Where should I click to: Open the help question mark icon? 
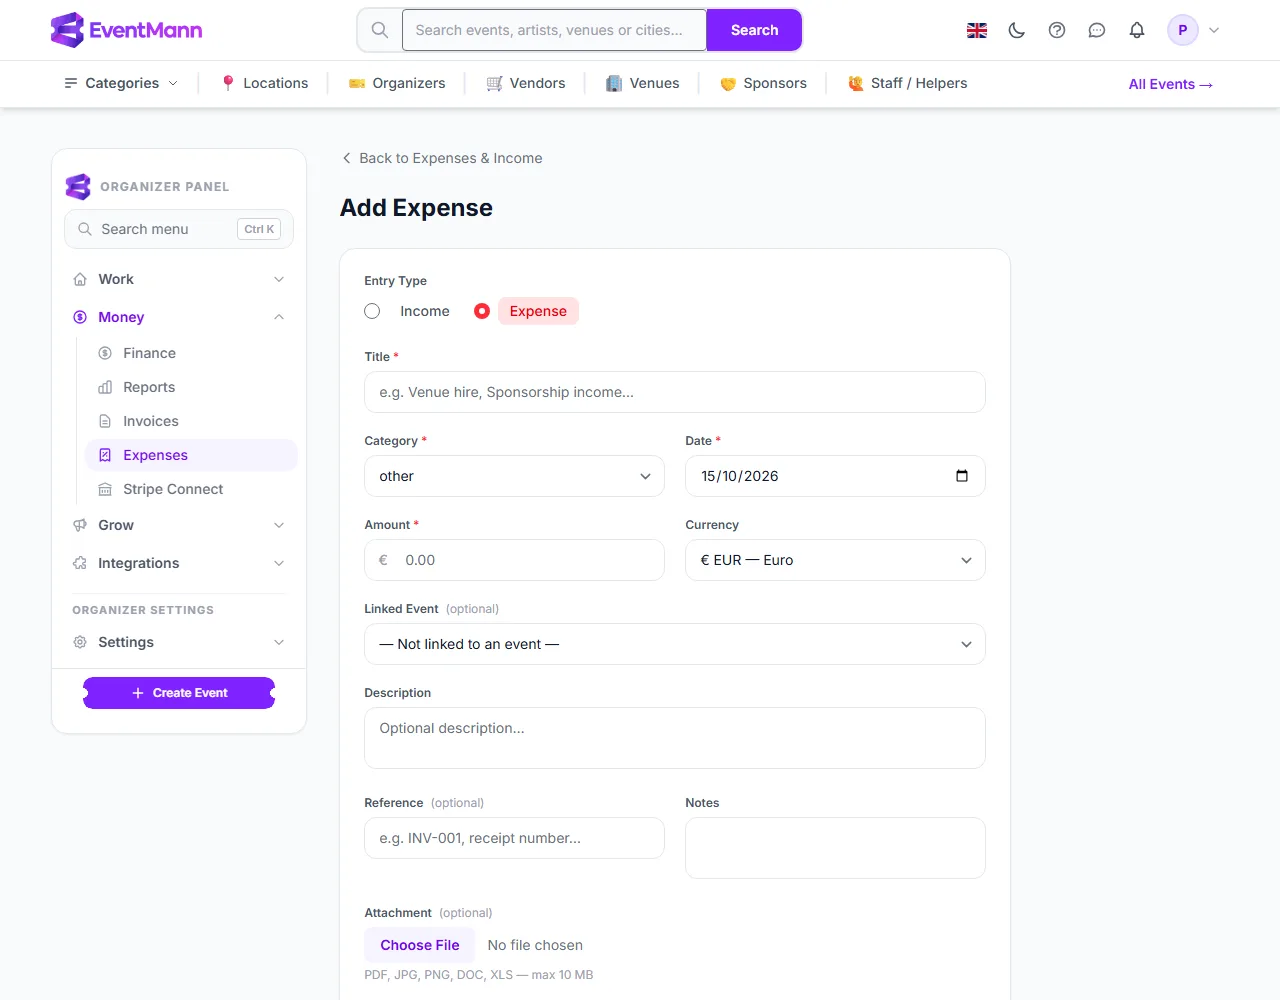[x=1057, y=30]
